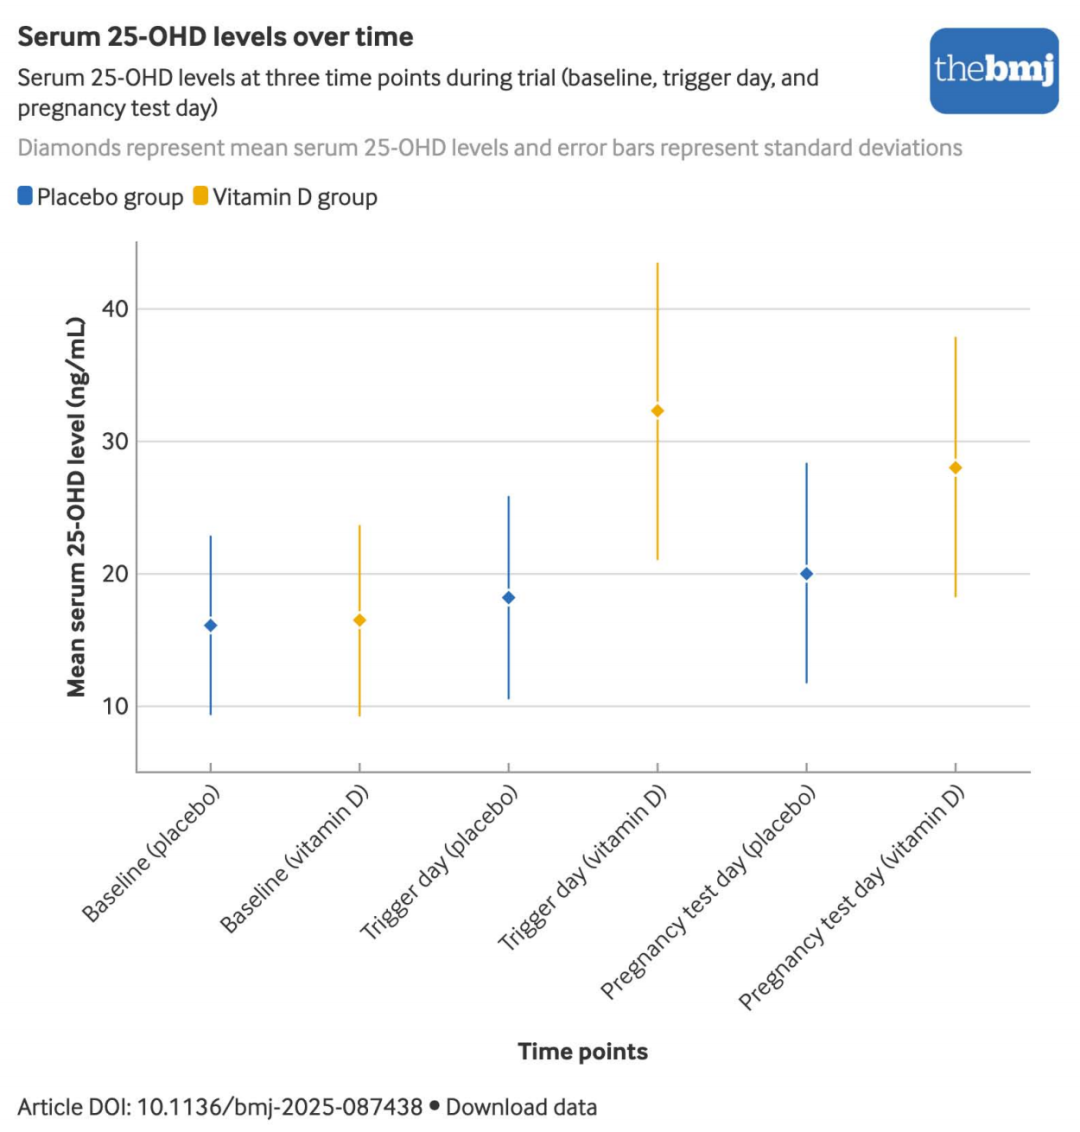Click the y-axis title 'Mean serum 25-OHD level'

[76, 506]
